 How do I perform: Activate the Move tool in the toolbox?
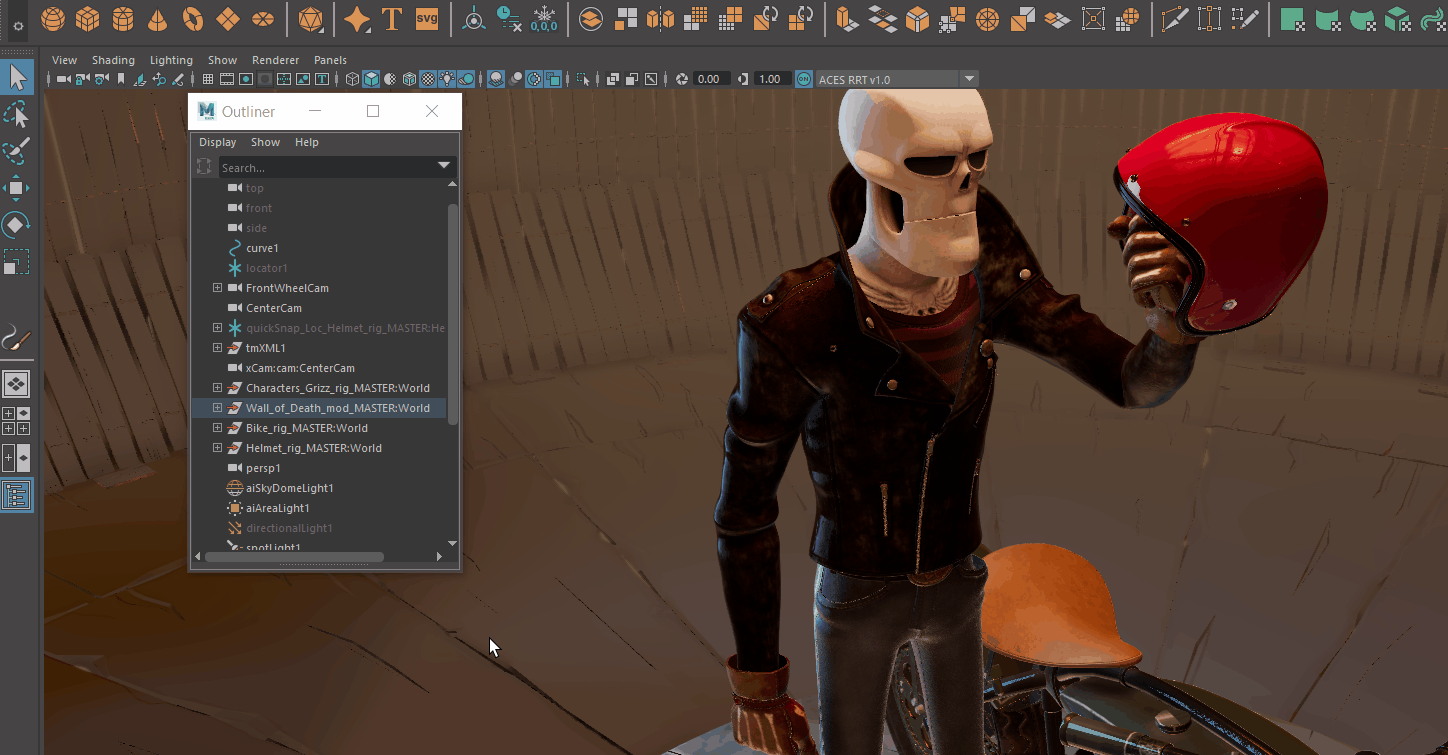[x=17, y=188]
